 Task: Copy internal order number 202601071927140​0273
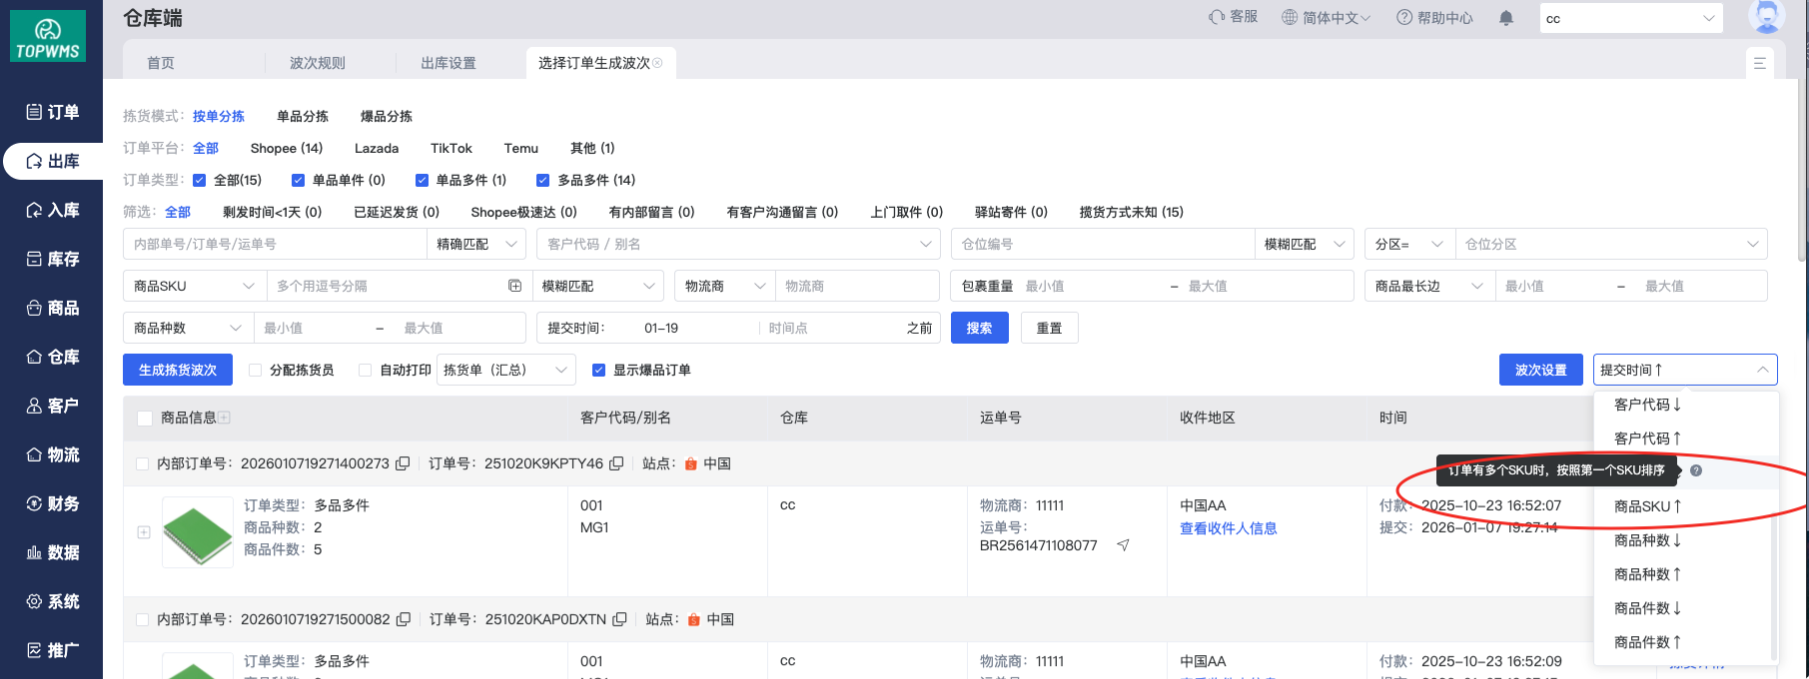click(402, 464)
